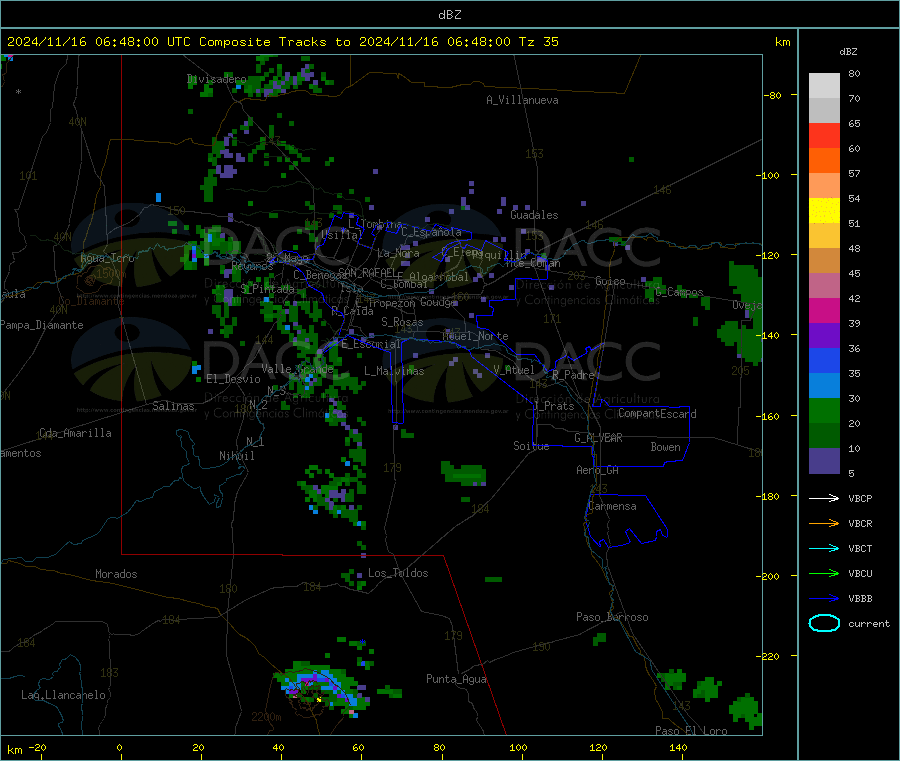The image size is (900, 761).
Task: Click the Soitue map label
Action: pyautogui.click(x=531, y=446)
